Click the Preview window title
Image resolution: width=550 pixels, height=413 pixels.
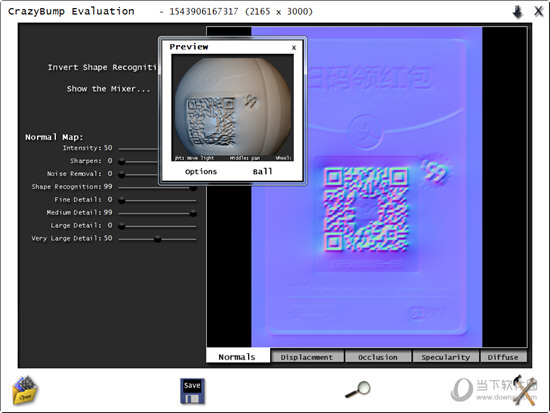click(189, 47)
